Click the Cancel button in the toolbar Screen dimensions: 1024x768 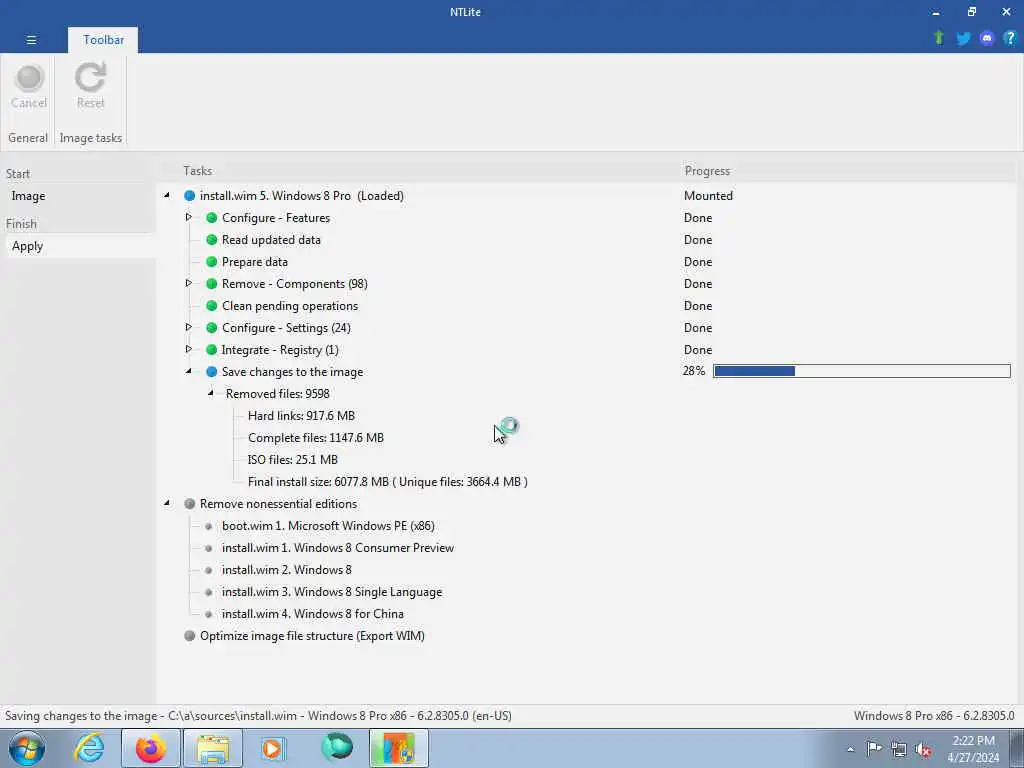[29, 86]
